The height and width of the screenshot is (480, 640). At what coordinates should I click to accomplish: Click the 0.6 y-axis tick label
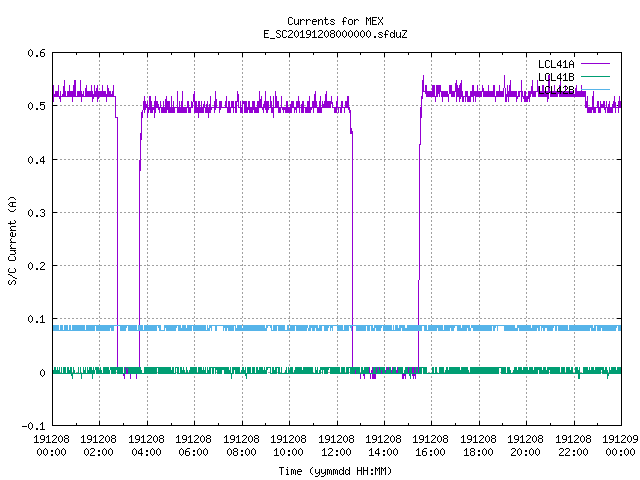[x=36, y=53]
